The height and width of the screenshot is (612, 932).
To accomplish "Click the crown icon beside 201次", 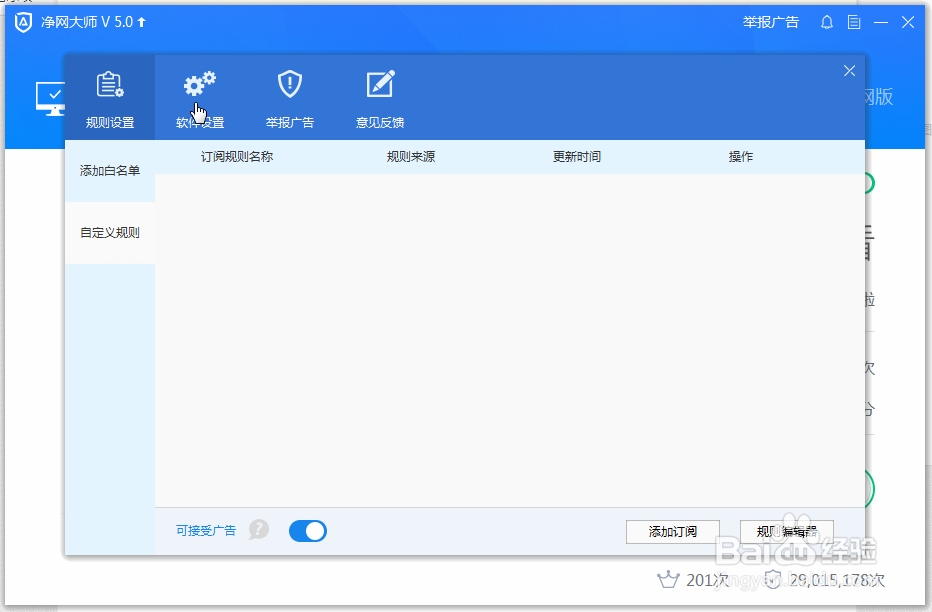I will point(668,579).
